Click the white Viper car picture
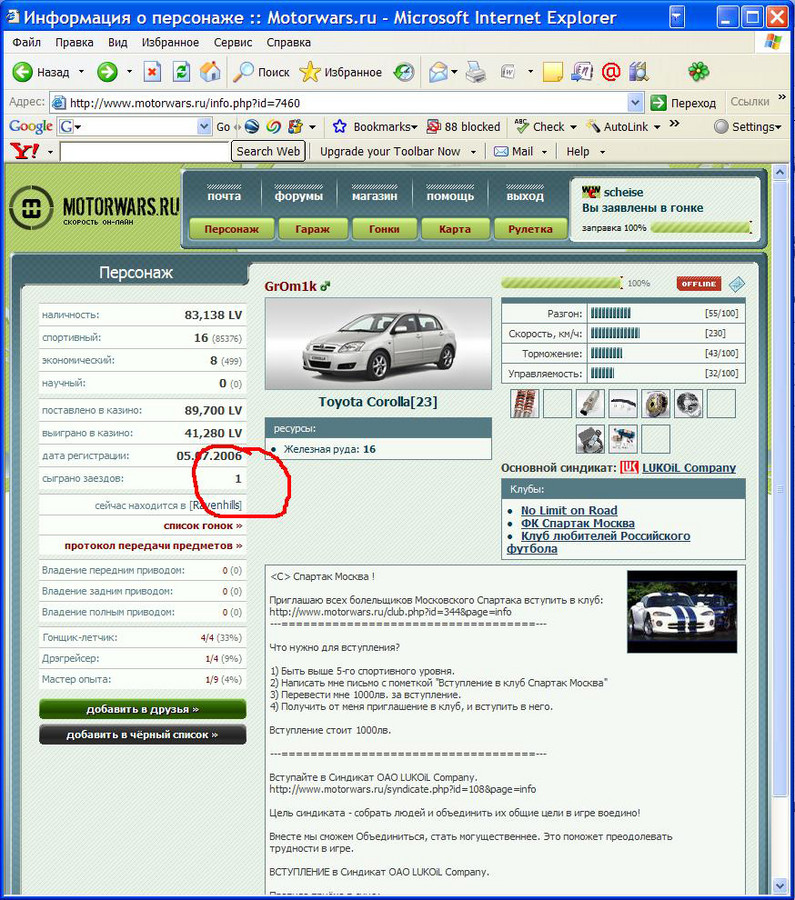 [682, 611]
